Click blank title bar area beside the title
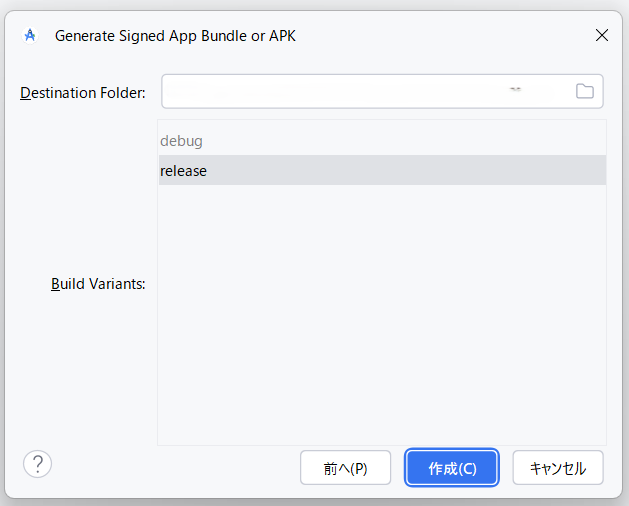 [440, 36]
